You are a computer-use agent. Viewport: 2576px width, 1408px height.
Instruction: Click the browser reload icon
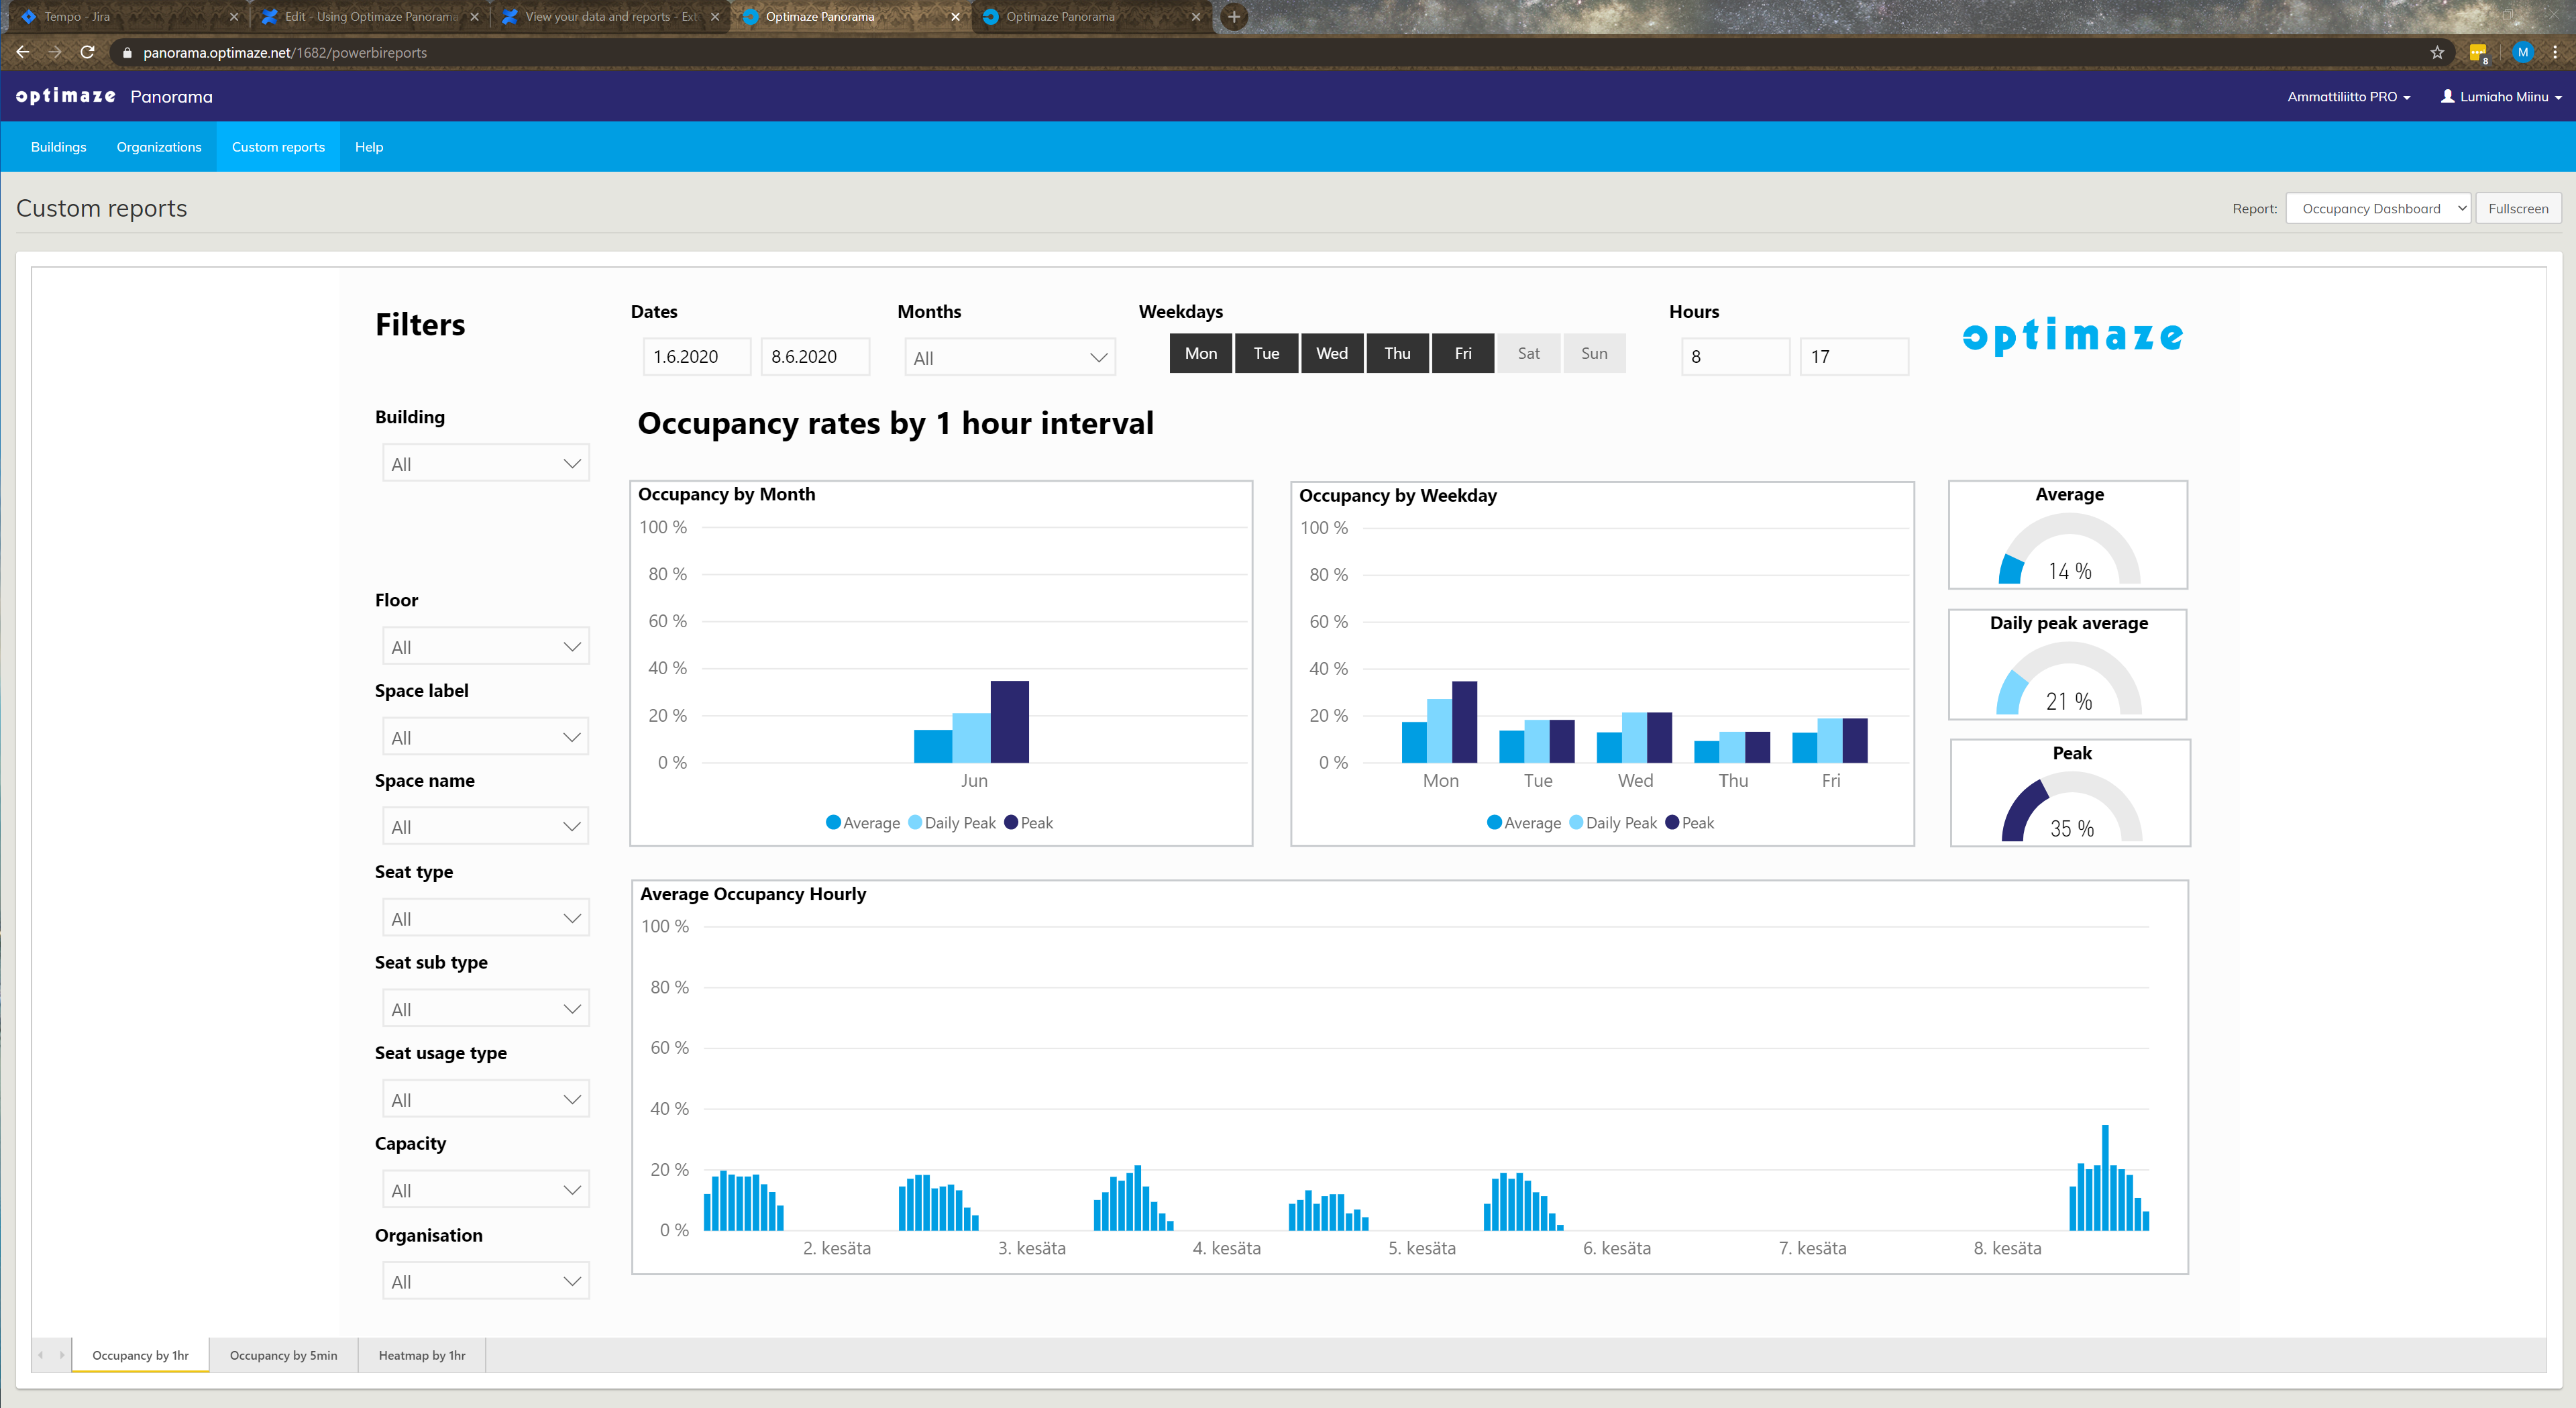pyautogui.click(x=87, y=52)
